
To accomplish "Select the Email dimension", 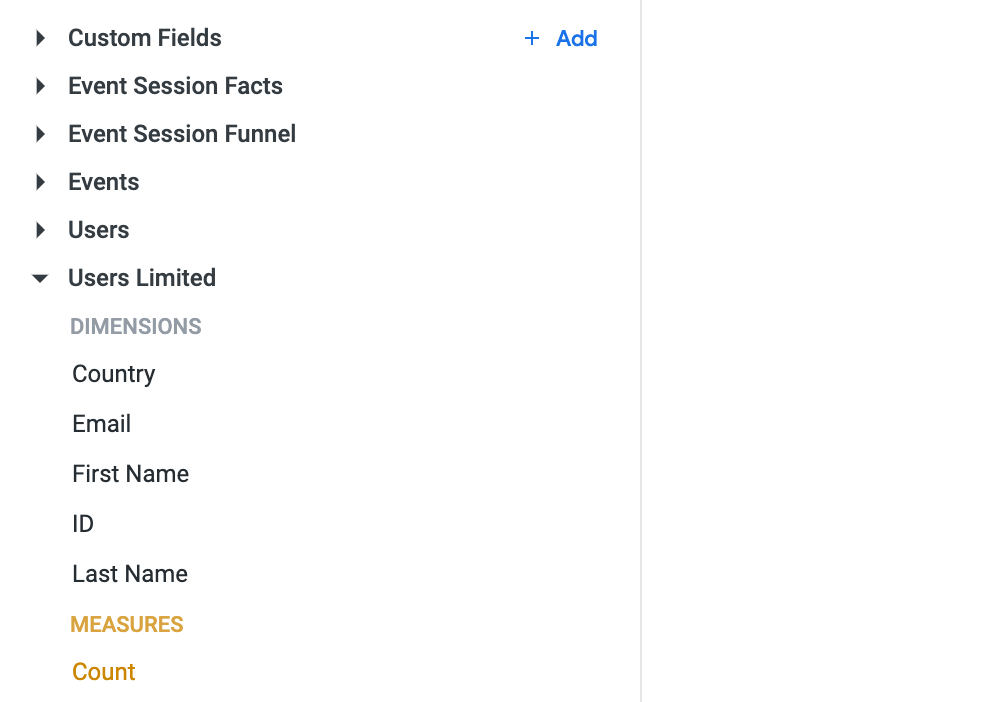I will [101, 424].
